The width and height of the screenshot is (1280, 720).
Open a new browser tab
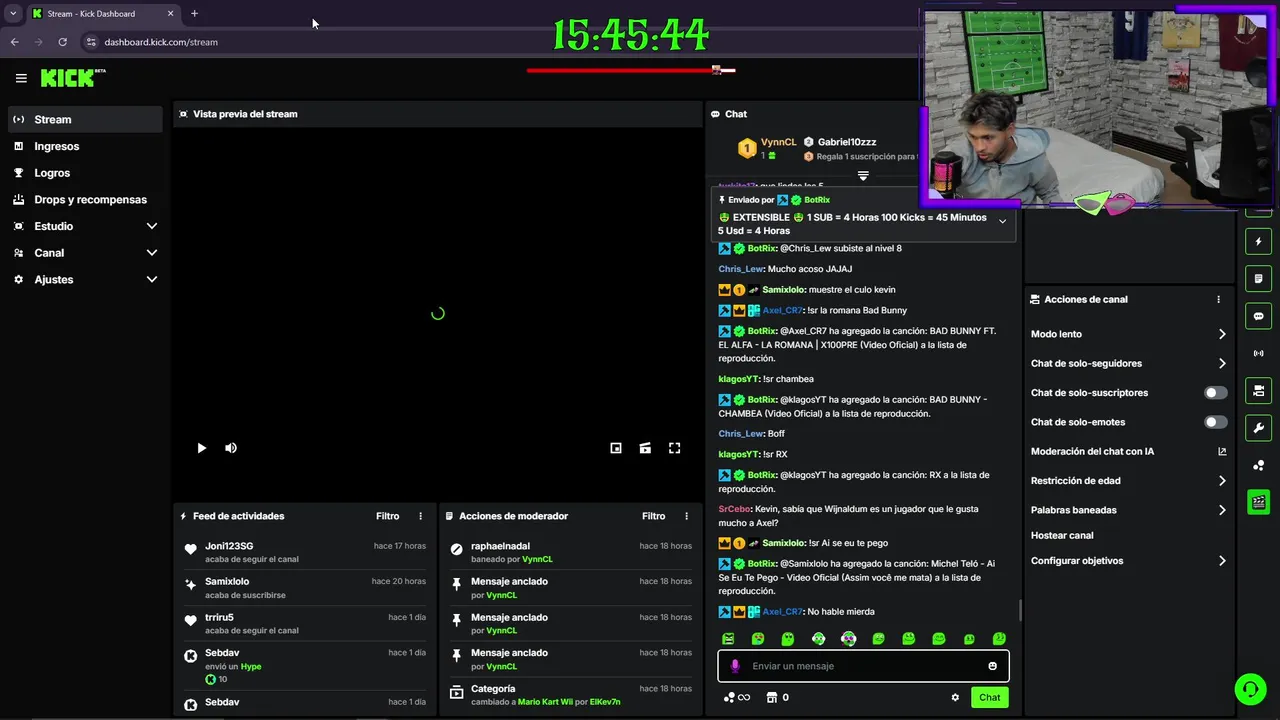pyautogui.click(x=194, y=14)
